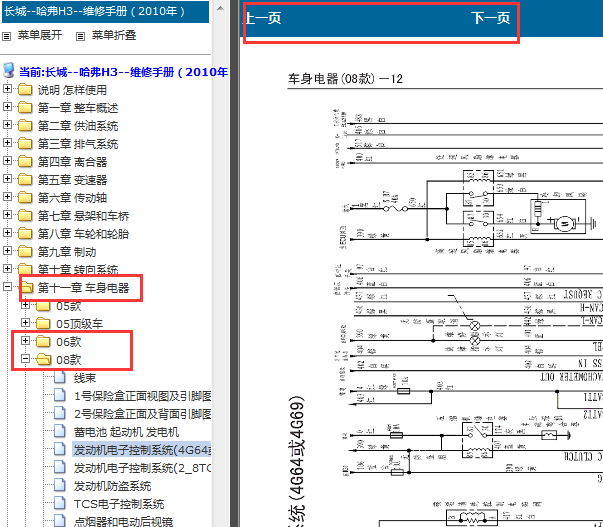Collapse the 08款 subfolder
This screenshot has width=603, height=527.
tap(25, 359)
